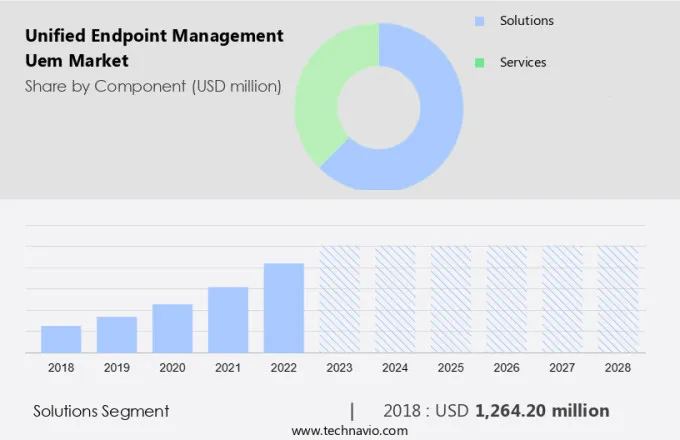Click the hatched 2028 forecast bar

tap(617, 299)
